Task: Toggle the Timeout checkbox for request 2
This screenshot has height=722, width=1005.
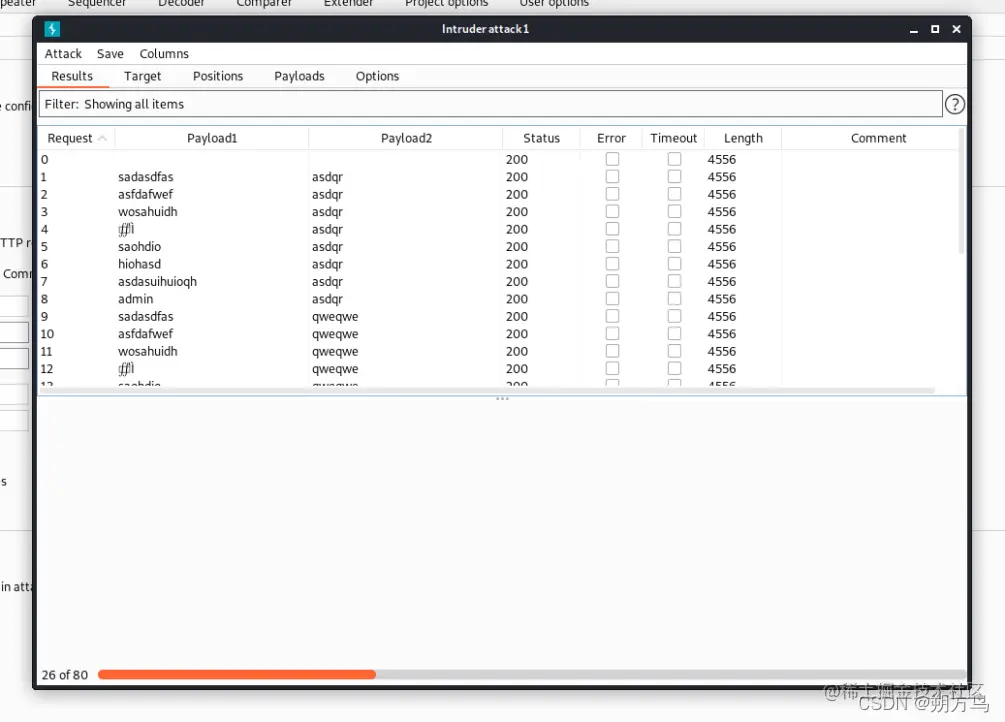Action: 674,194
